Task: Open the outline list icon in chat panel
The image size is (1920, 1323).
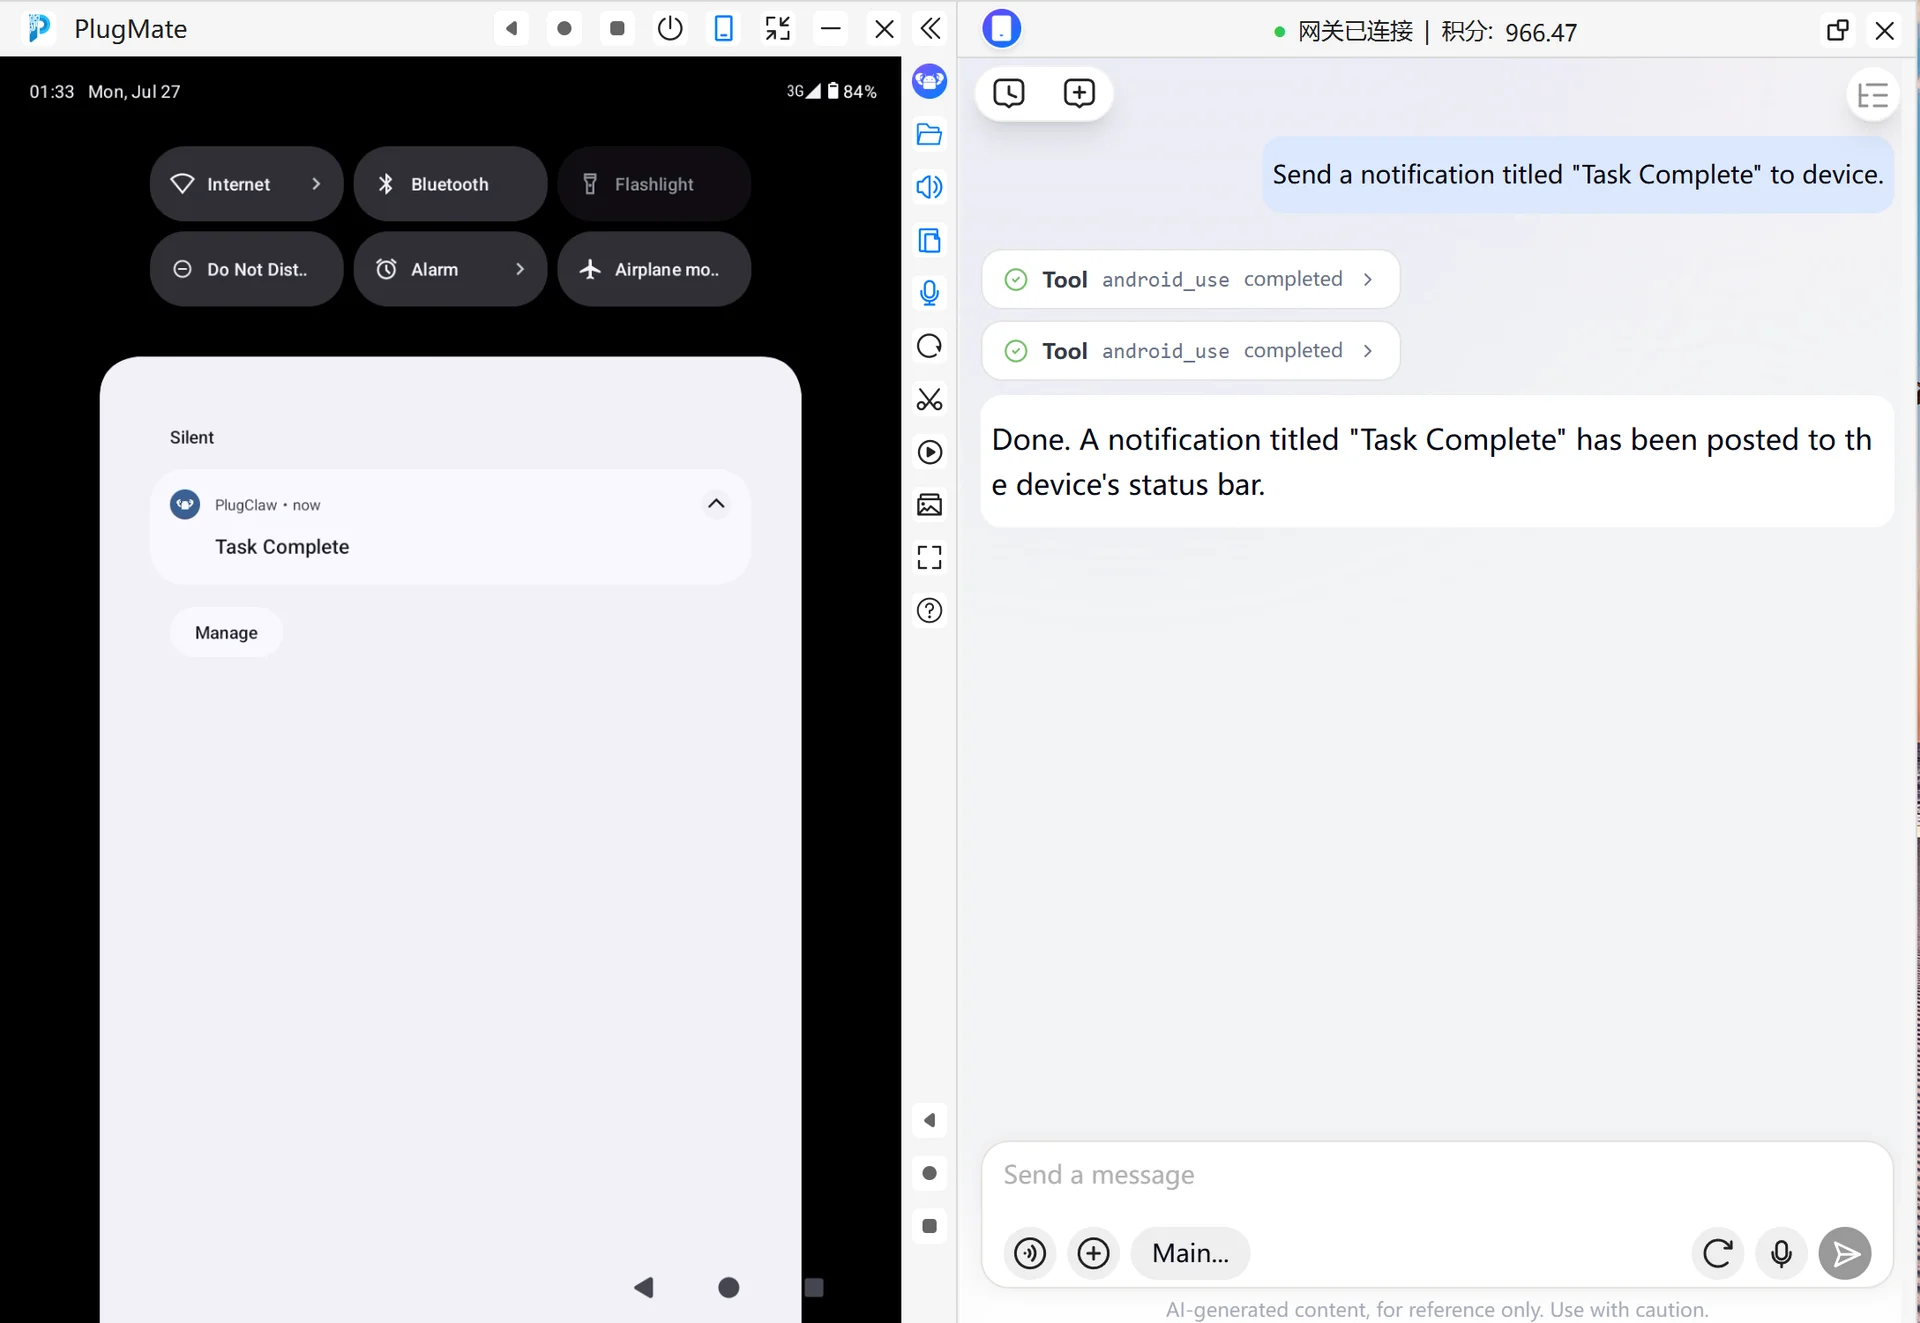Action: click(1872, 96)
